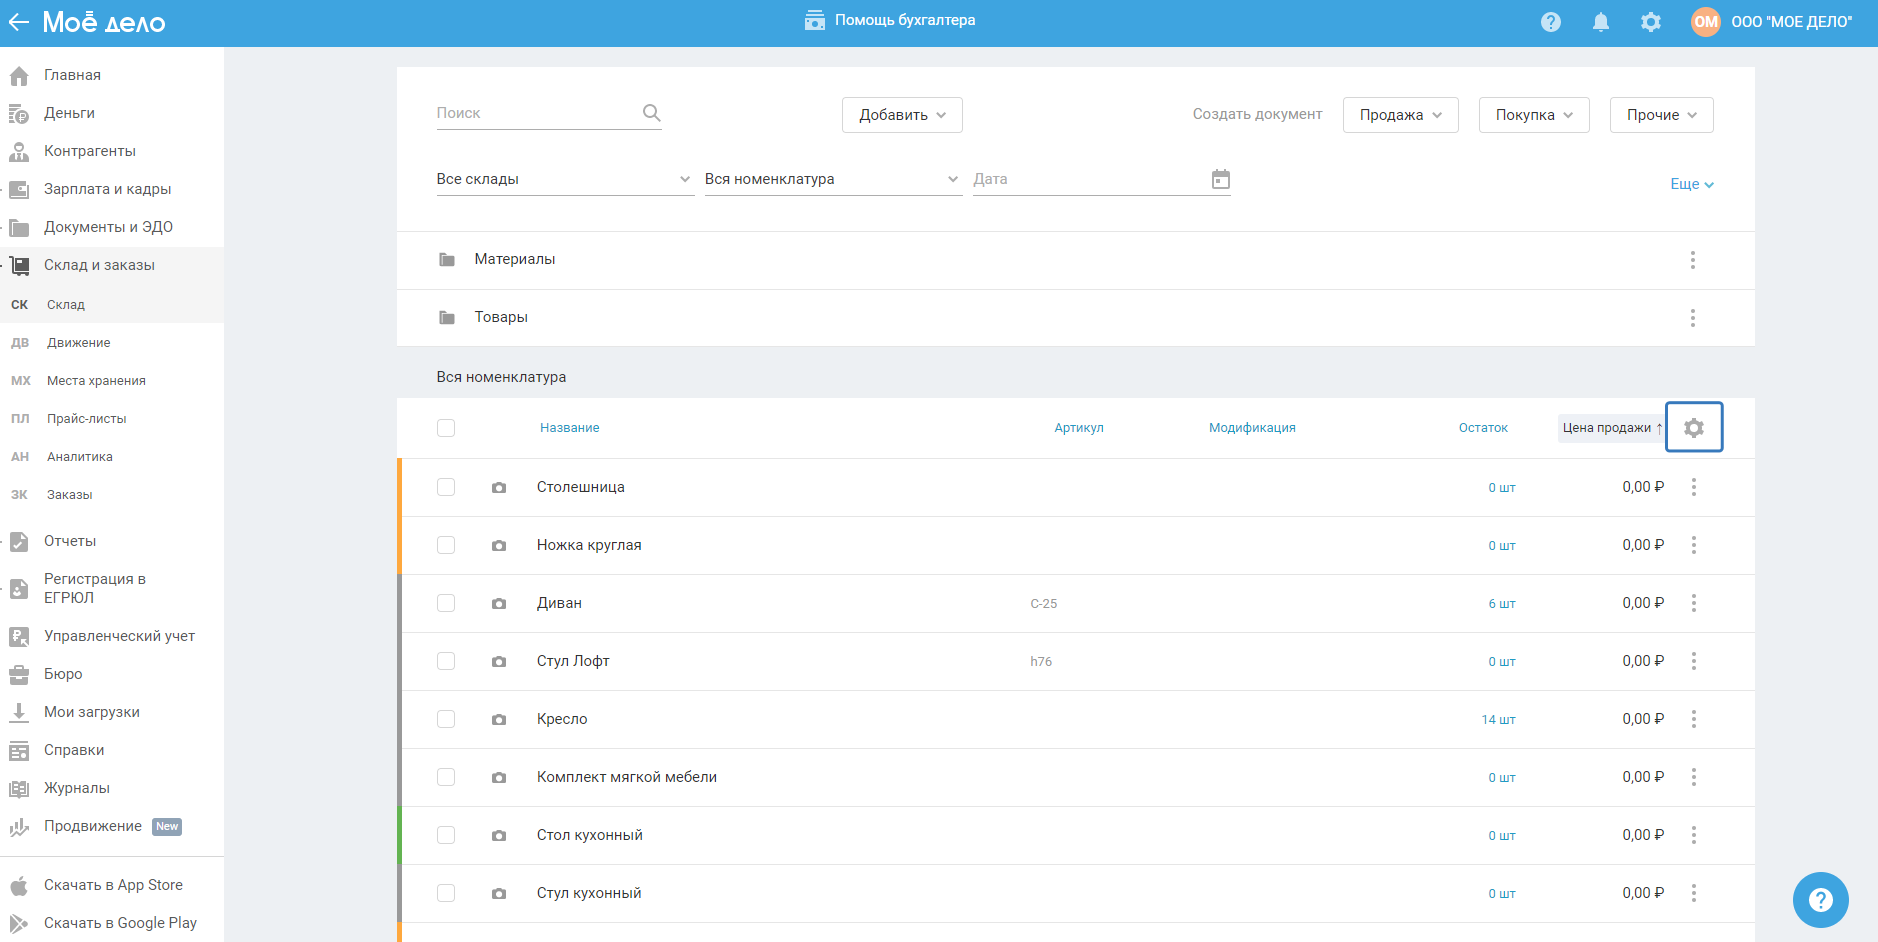Screen dimensions: 1878x942
Task: Expand the Добавить dropdown
Action: coord(901,115)
